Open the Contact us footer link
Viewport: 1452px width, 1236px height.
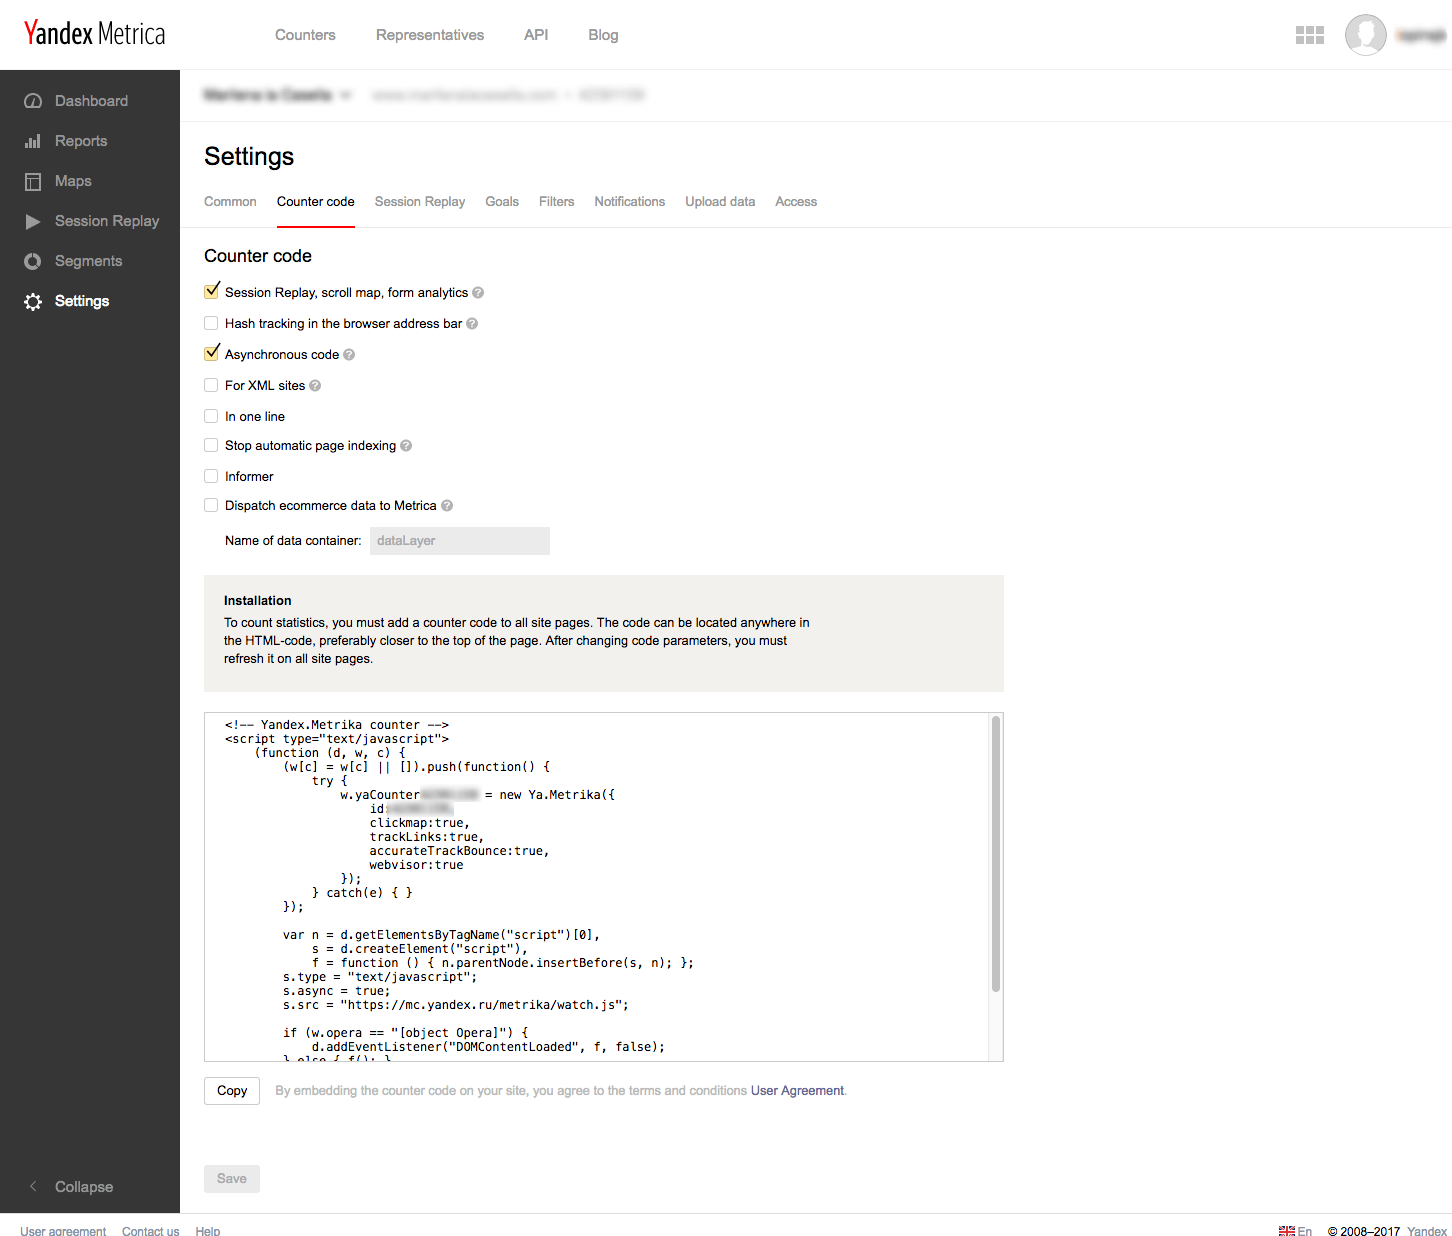(x=151, y=1231)
